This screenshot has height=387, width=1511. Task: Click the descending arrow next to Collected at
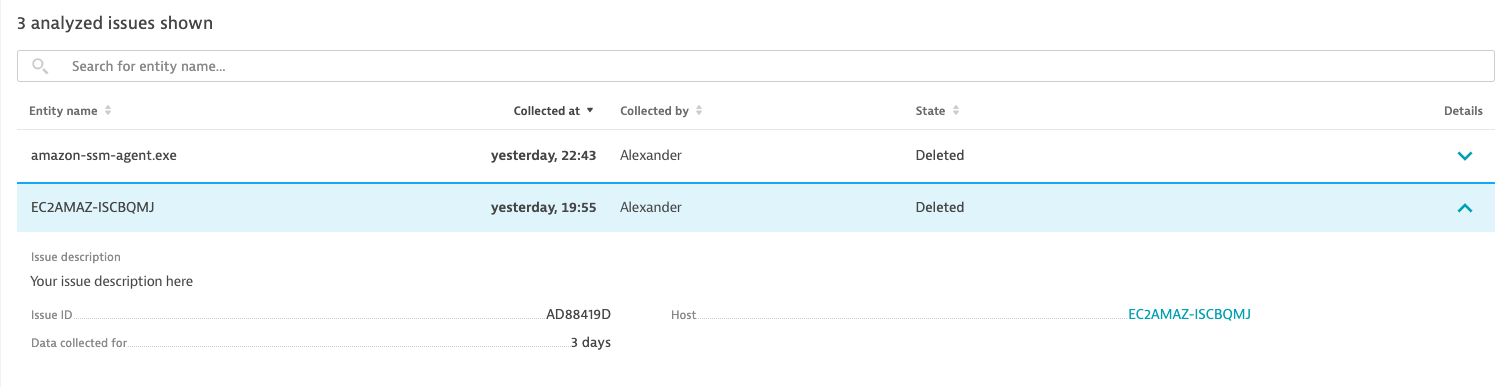click(590, 111)
